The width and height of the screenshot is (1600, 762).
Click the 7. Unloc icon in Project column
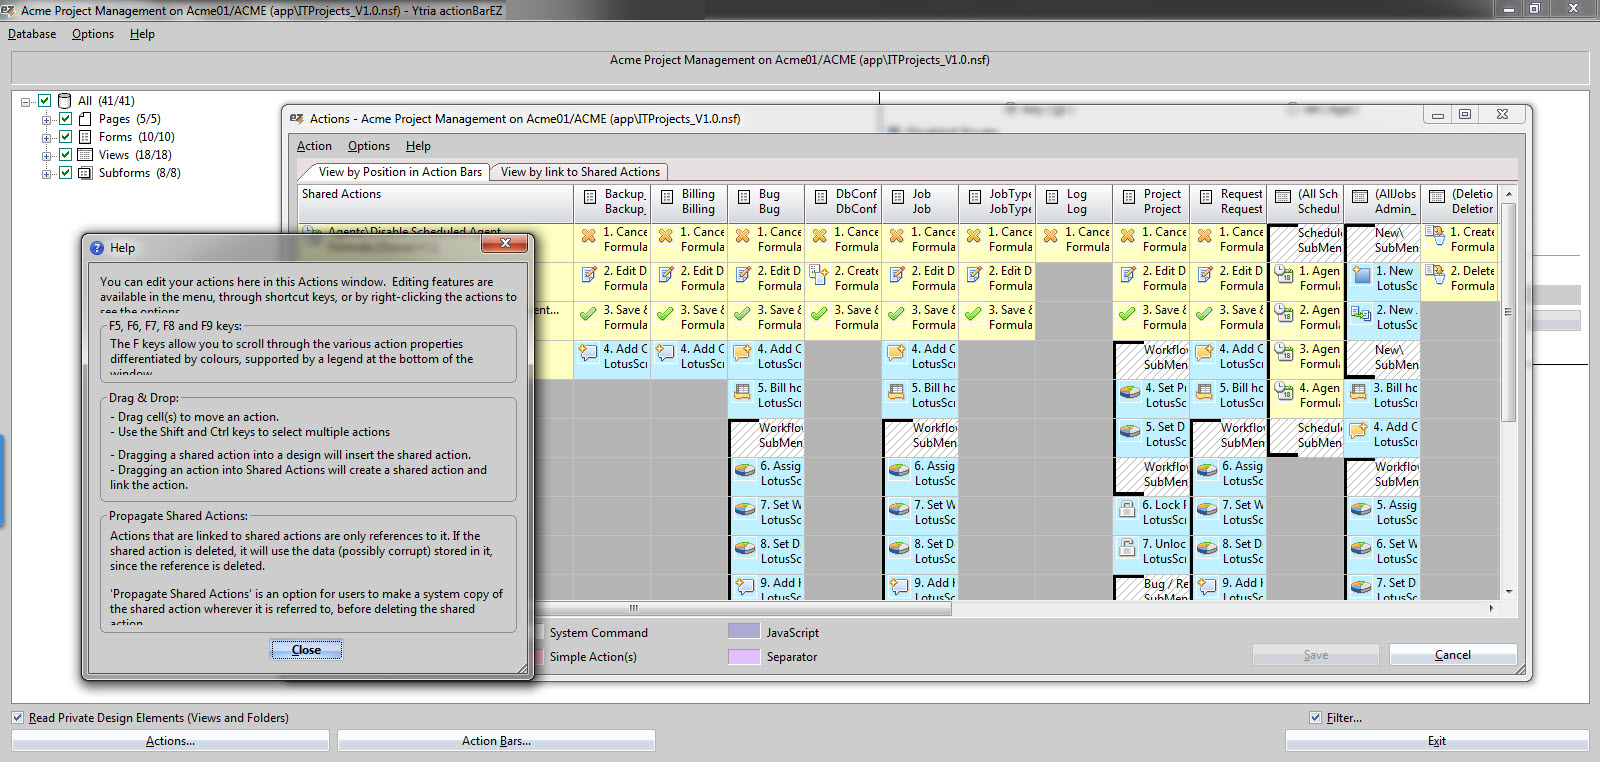coord(1128,547)
